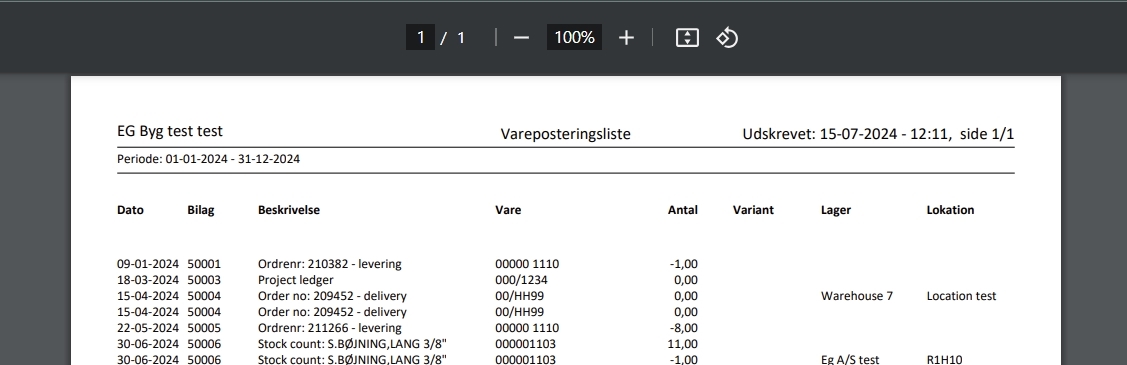The height and width of the screenshot is (365, 1127).
Task: Click the Variant column header
Action: click(753, 211)
